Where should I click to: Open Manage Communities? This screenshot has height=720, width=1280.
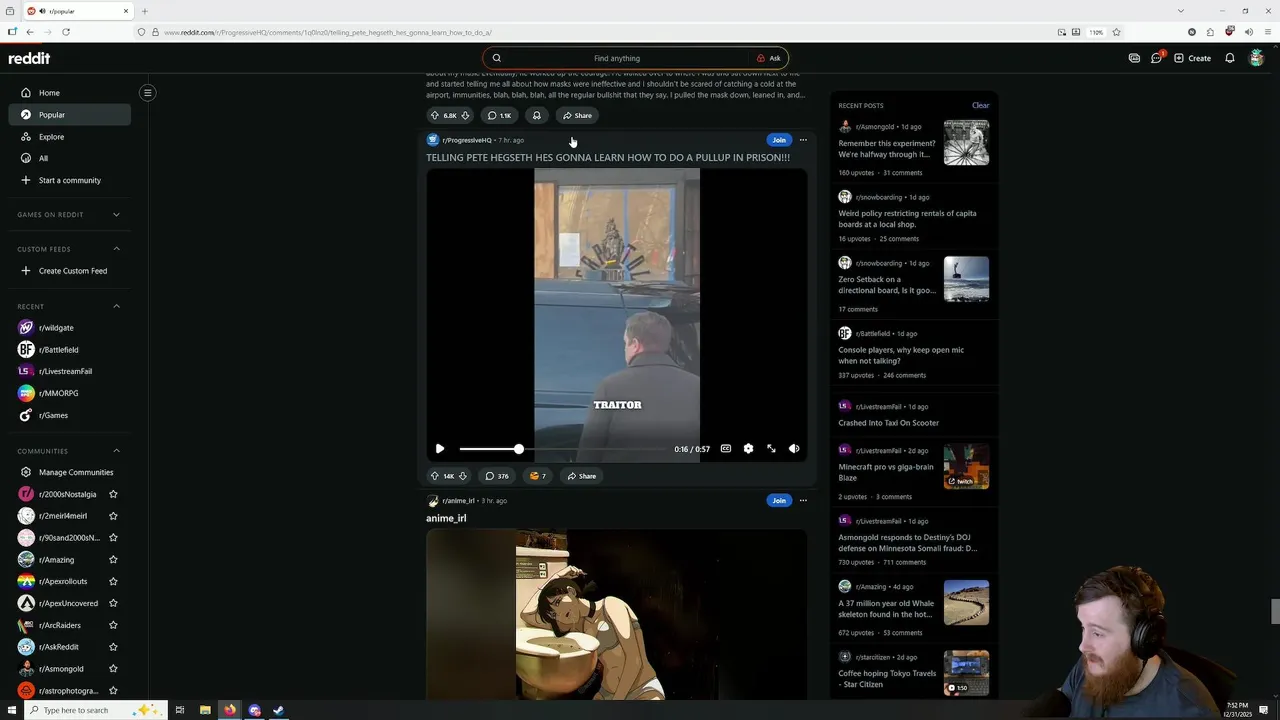[x=70, y=472]
